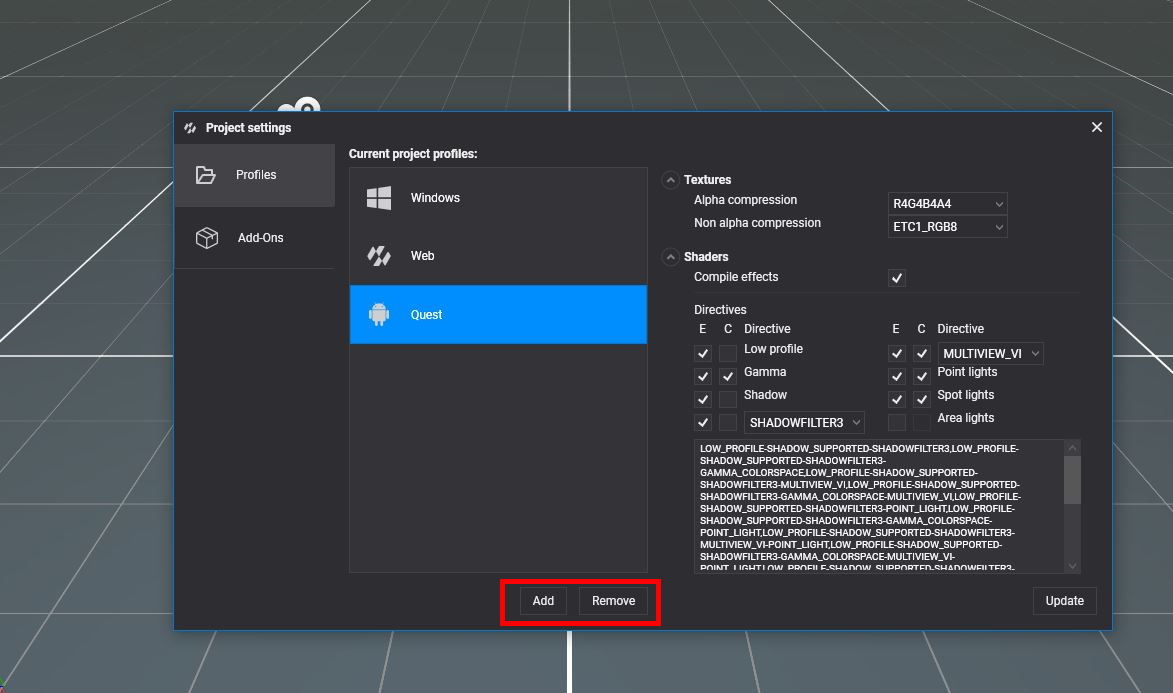Collapse the Shaders section

coord(670,257)
